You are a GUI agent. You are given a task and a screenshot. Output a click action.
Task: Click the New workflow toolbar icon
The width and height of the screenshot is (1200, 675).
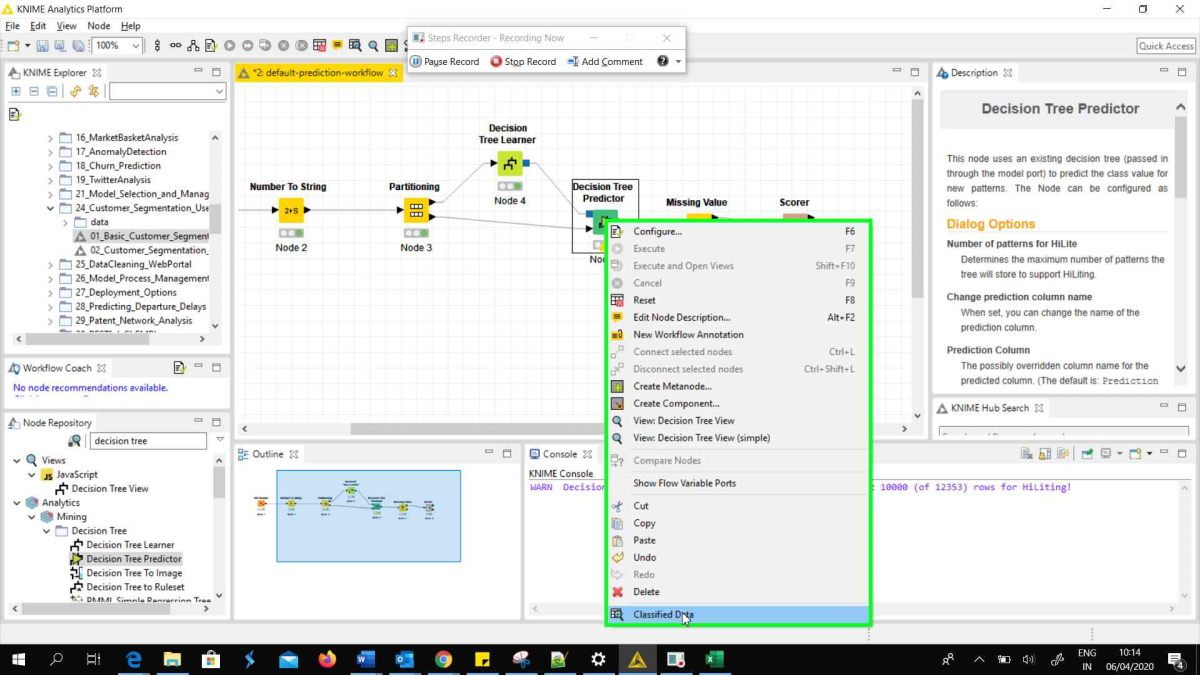coord(13,46)
